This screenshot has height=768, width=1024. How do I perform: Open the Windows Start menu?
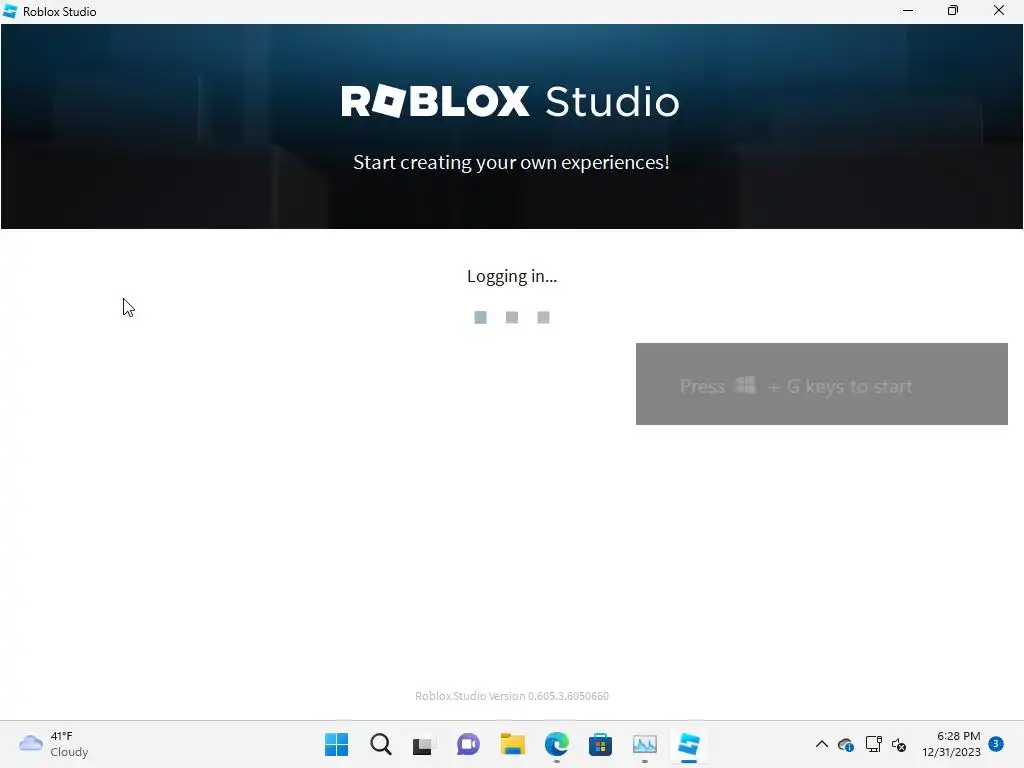[x=336, y=744]
